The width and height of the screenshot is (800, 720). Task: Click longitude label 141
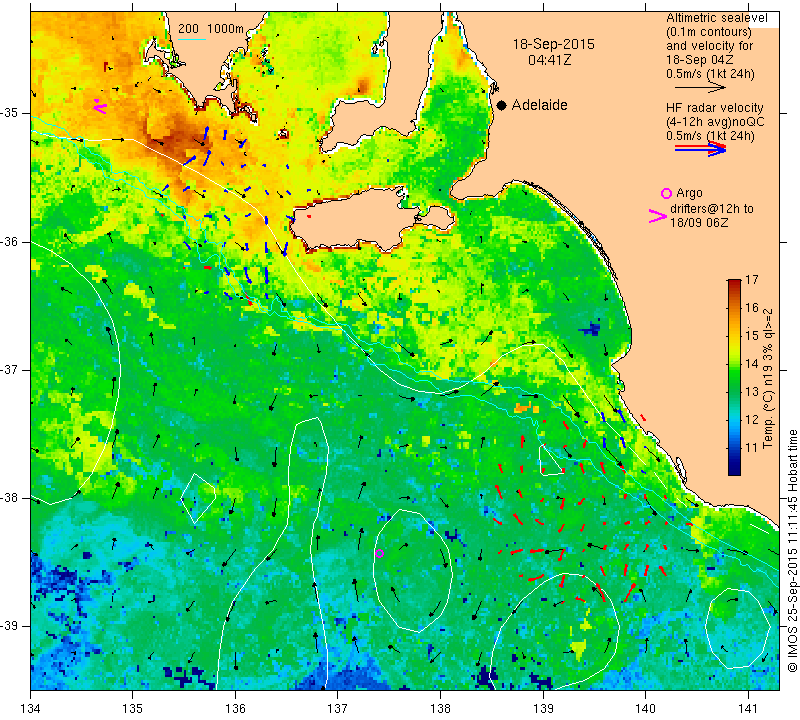point(748,709)
